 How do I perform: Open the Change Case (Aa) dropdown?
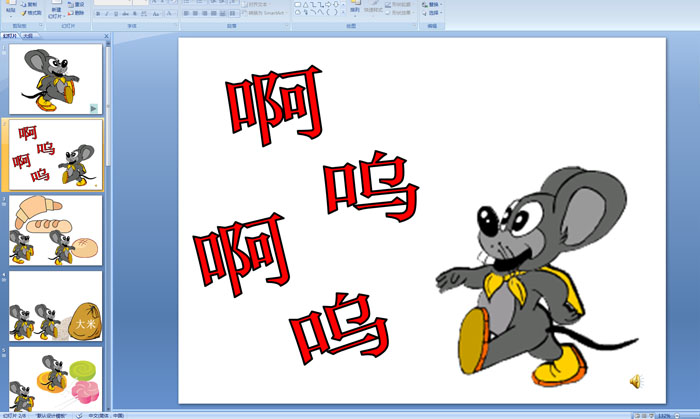[156, 14]
